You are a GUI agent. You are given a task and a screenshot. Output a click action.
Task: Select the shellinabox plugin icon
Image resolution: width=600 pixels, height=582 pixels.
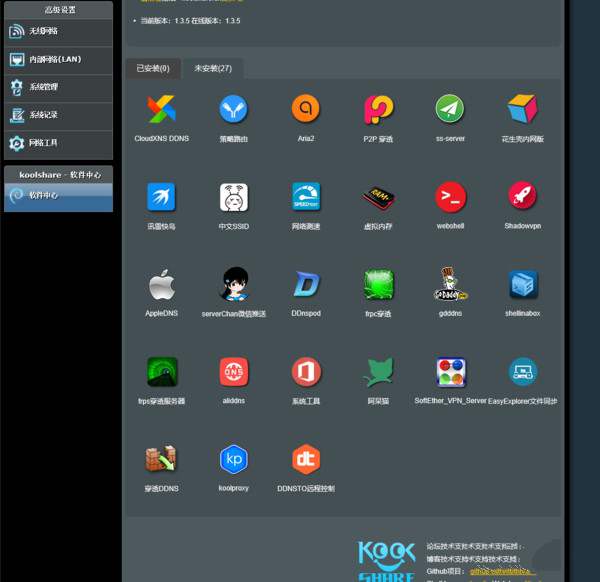pyautogui.click(x=522, y=284)
